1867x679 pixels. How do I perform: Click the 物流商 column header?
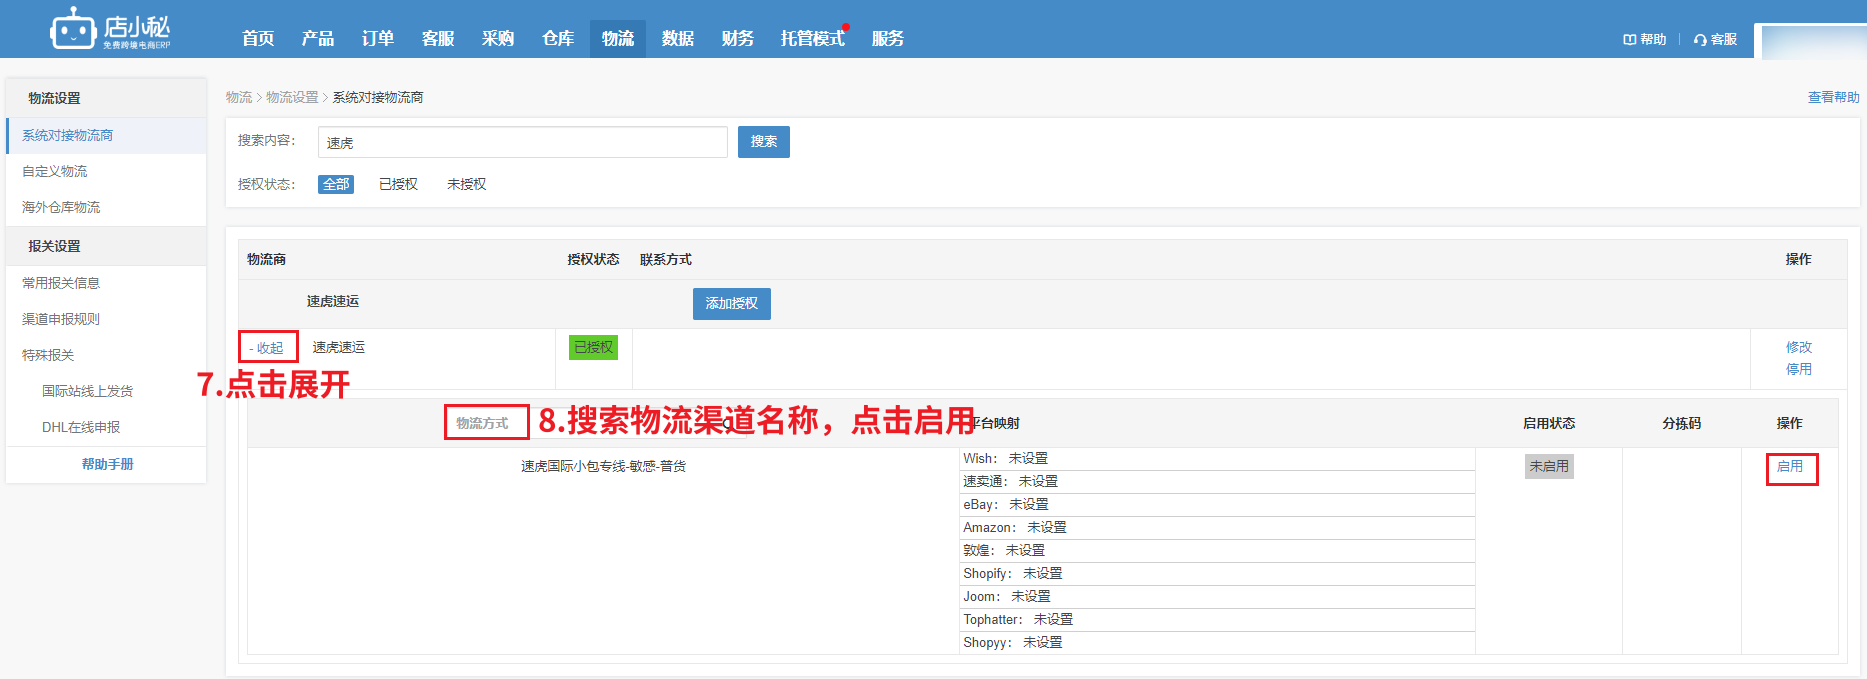pos(266,259)
